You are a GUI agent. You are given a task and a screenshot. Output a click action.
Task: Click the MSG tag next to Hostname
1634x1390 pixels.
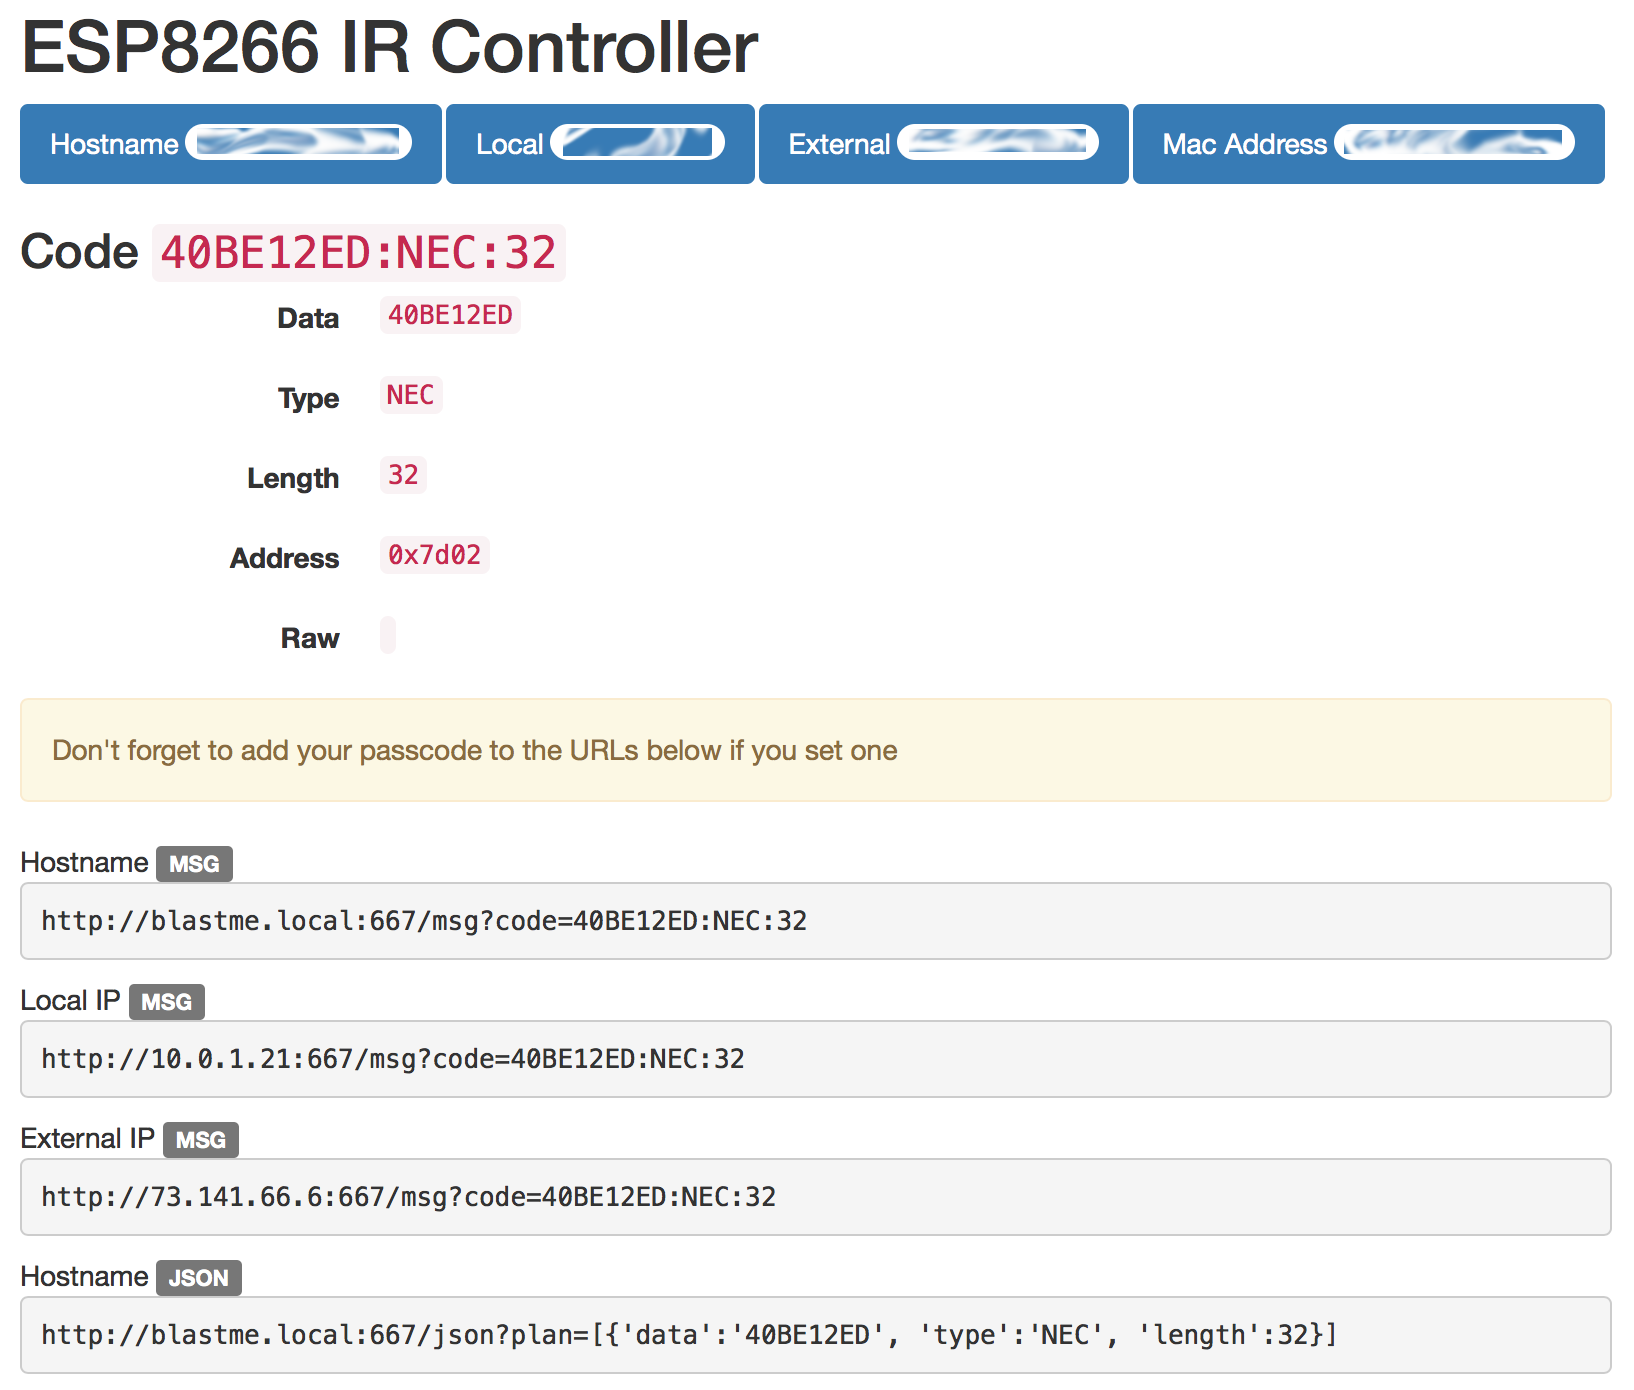tap(193, 863)
